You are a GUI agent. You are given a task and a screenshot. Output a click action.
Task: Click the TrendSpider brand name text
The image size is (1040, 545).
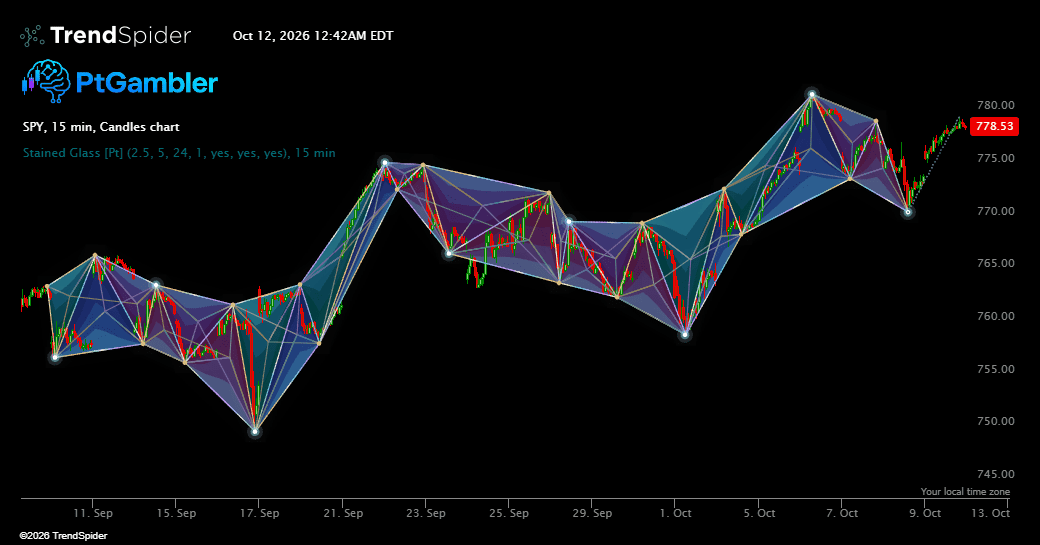coord(120,35)
